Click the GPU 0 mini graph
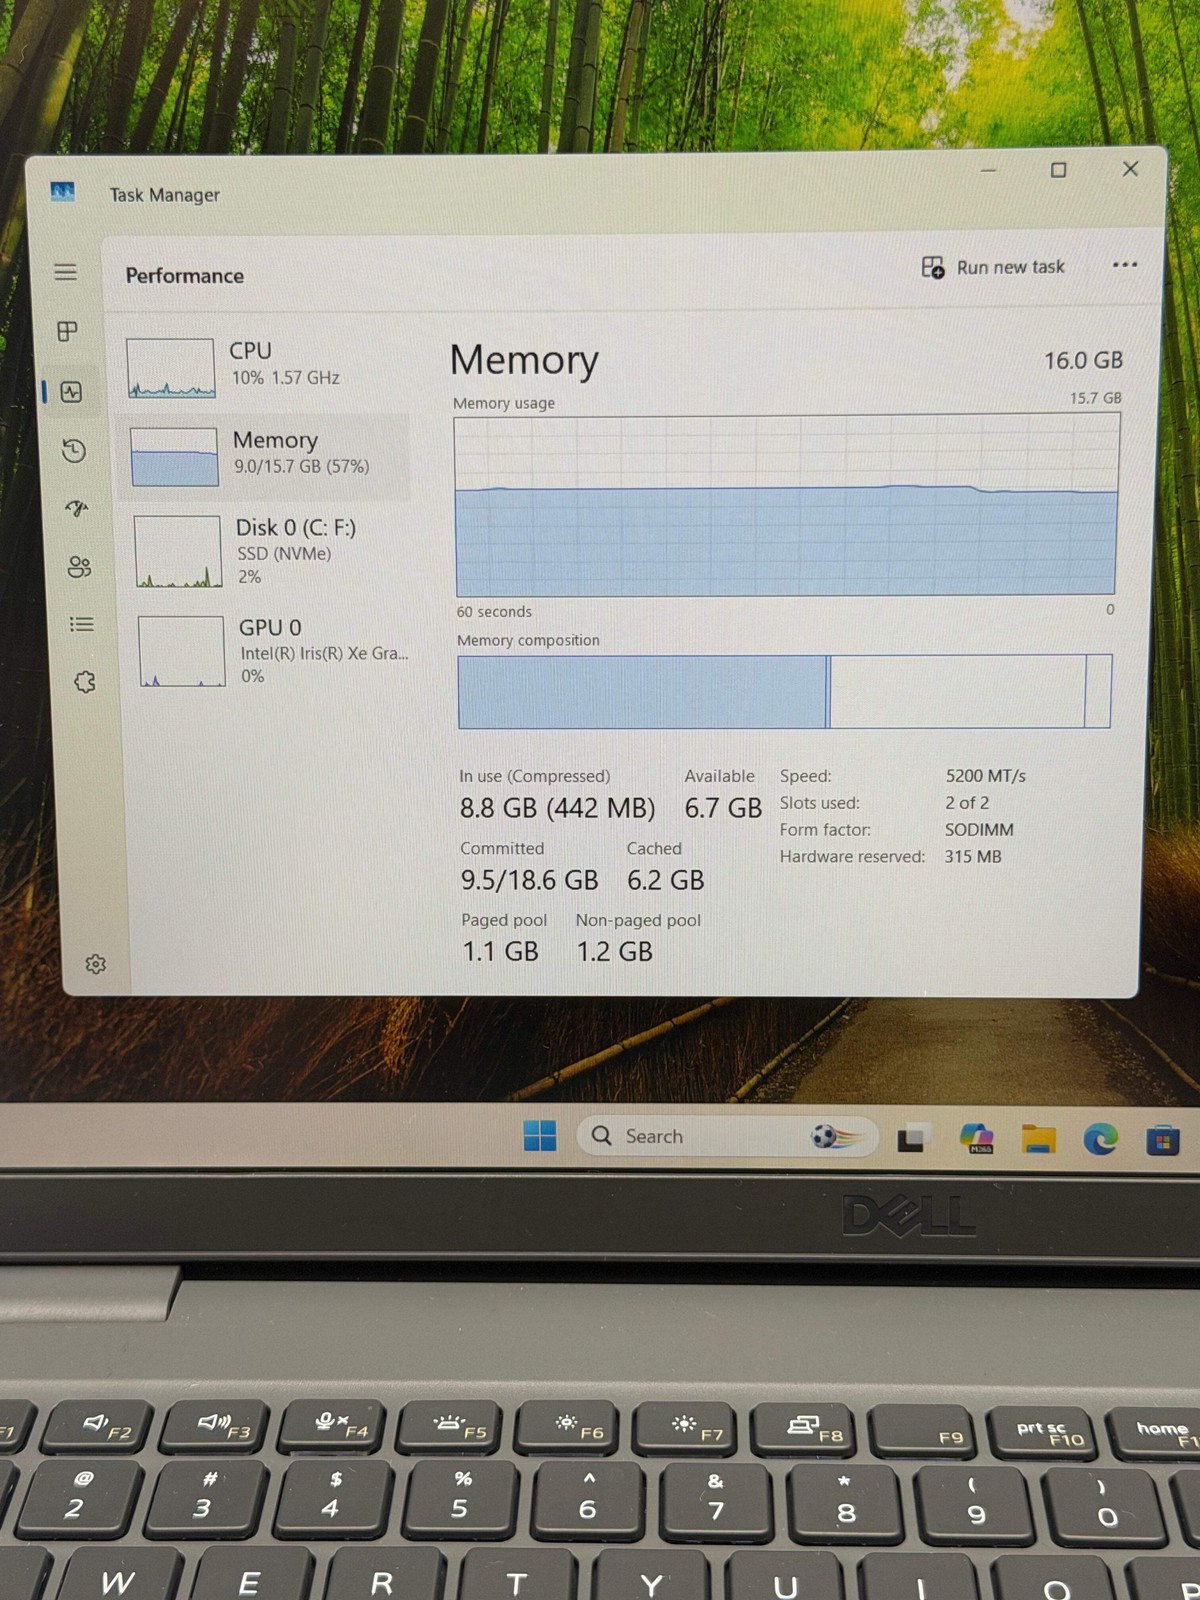 click(181, 651)
